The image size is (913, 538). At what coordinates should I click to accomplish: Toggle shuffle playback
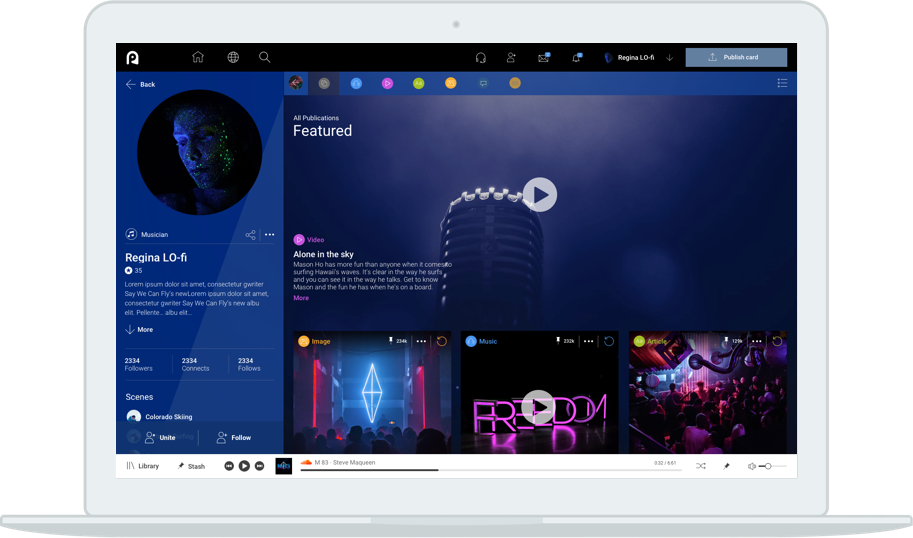700,466
